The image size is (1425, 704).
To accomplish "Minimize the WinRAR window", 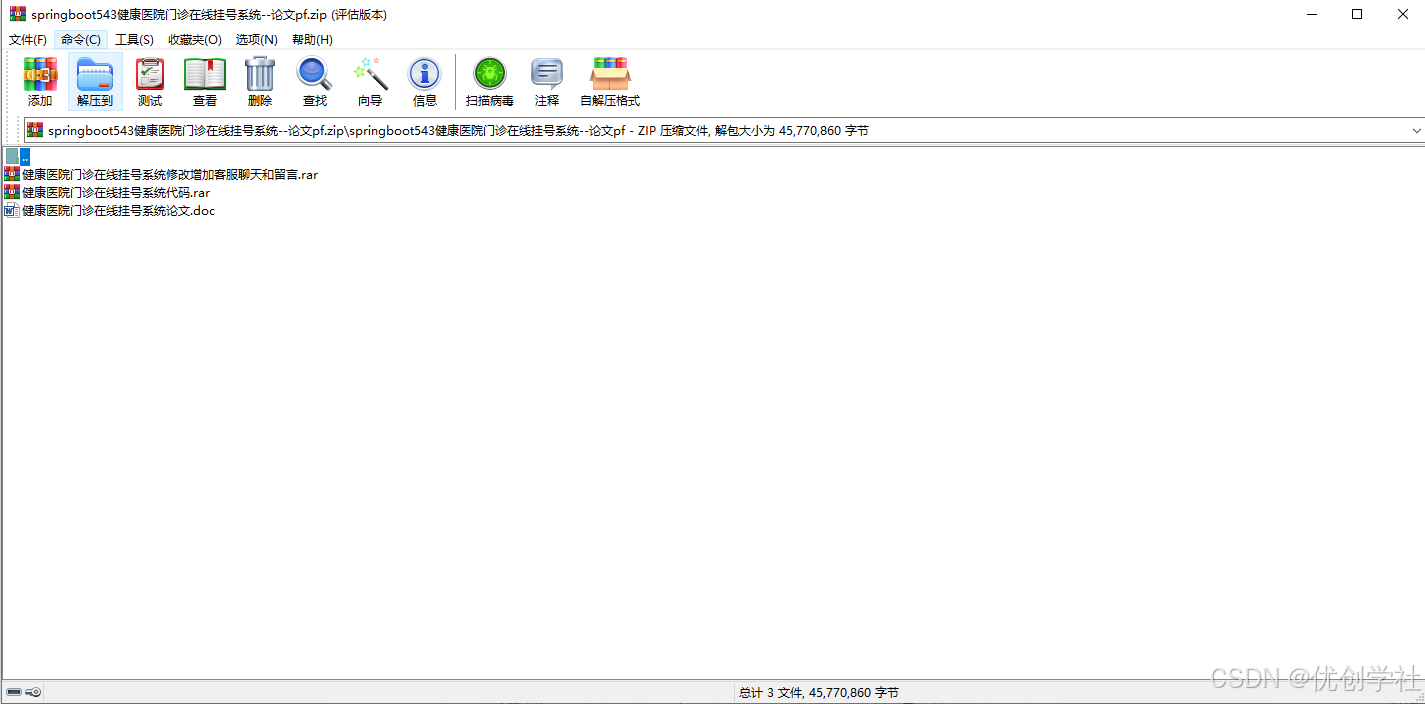I will point(1311,14).
